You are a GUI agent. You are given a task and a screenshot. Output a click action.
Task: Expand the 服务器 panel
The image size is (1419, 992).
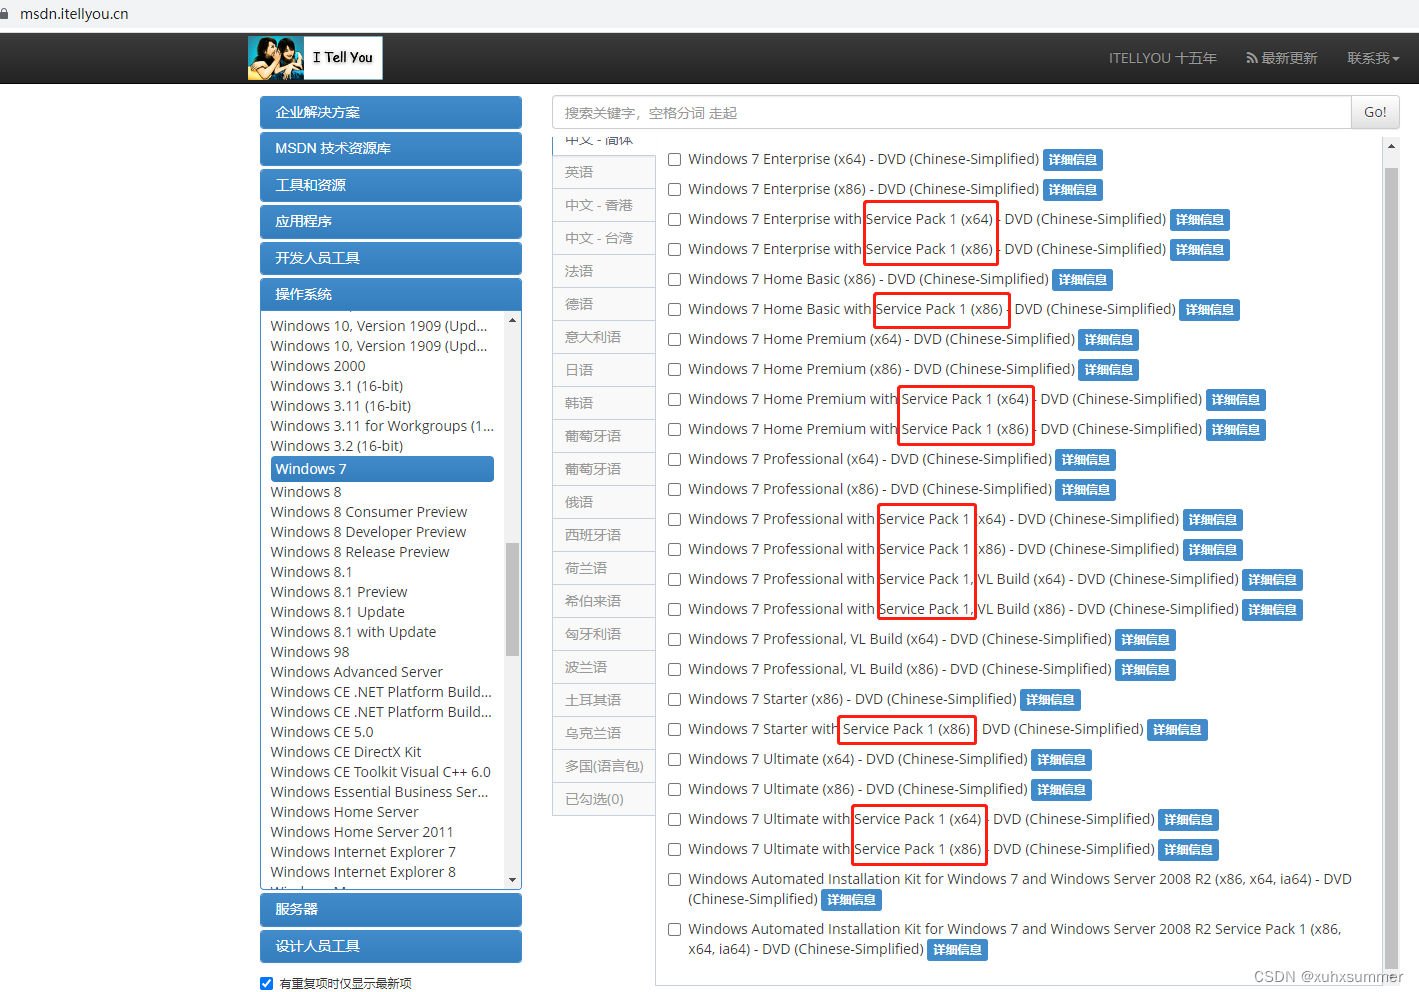pyautogui.click(x=391, y=909)
